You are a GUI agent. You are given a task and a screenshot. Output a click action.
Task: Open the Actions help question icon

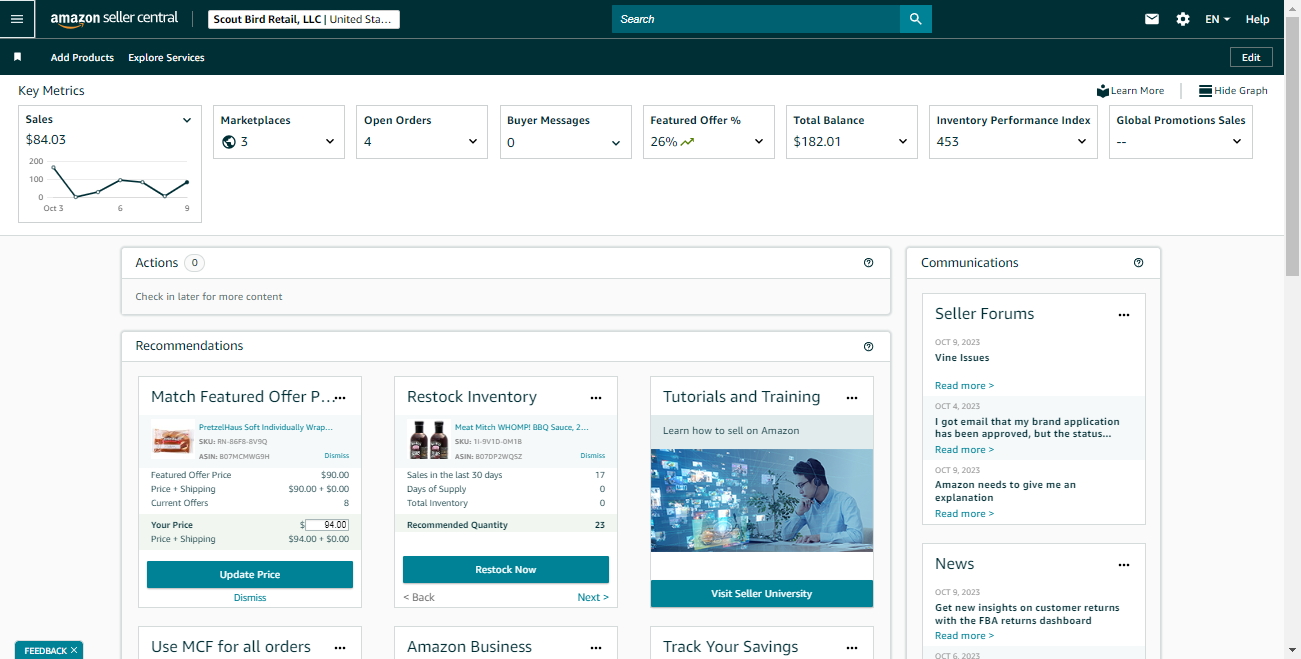pos(868,263)
